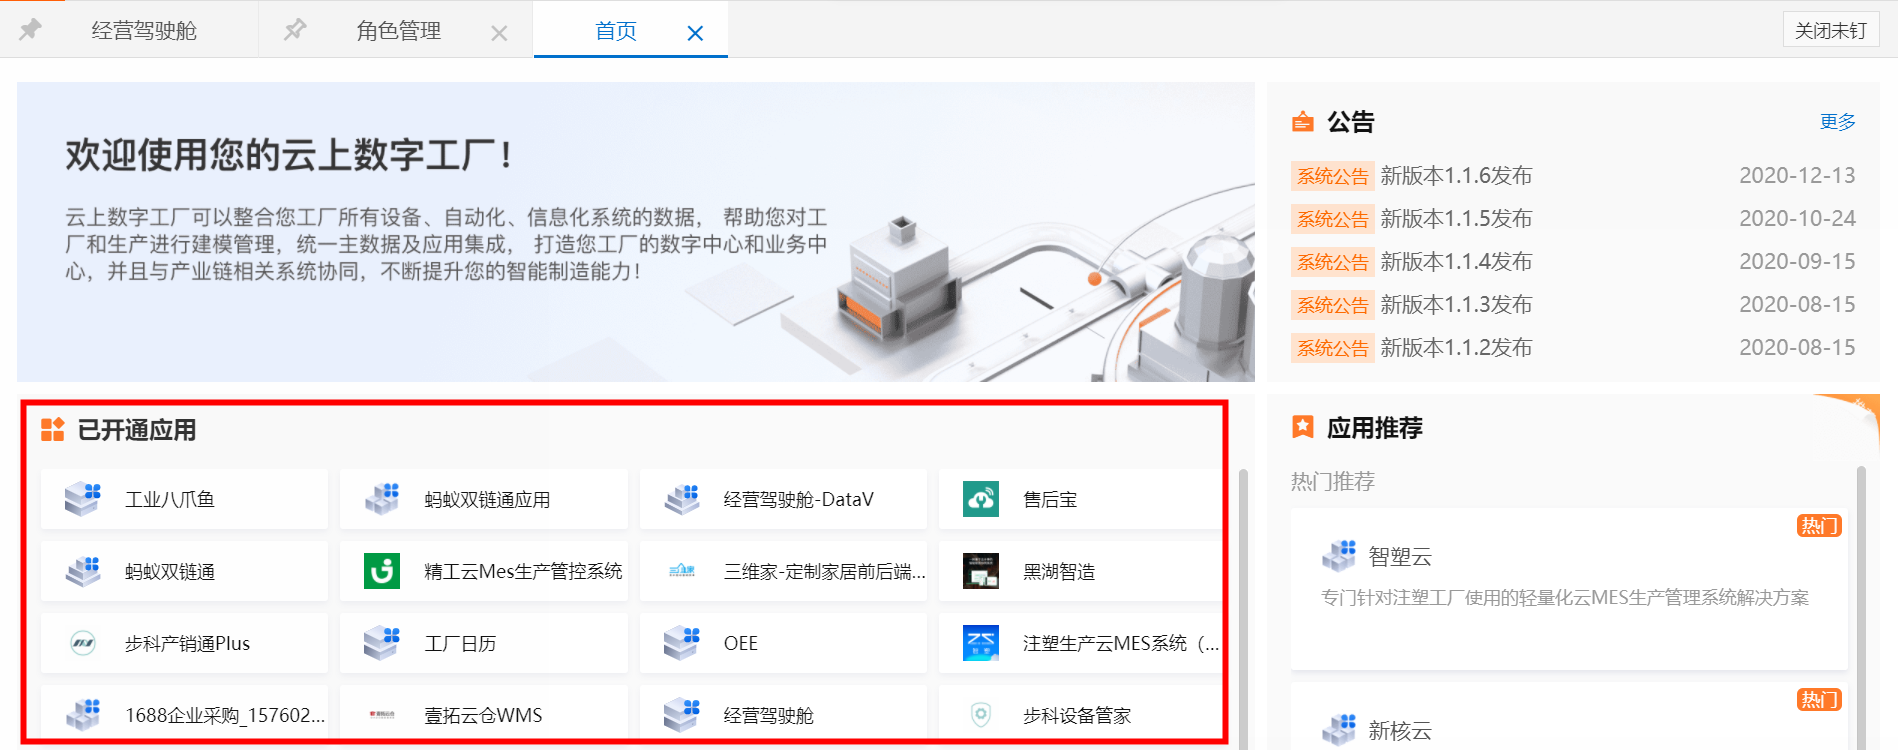Open announcement 新版本1.1.2发布
The width and height of the screenshot is (1898, 750).
(1456, 348)
